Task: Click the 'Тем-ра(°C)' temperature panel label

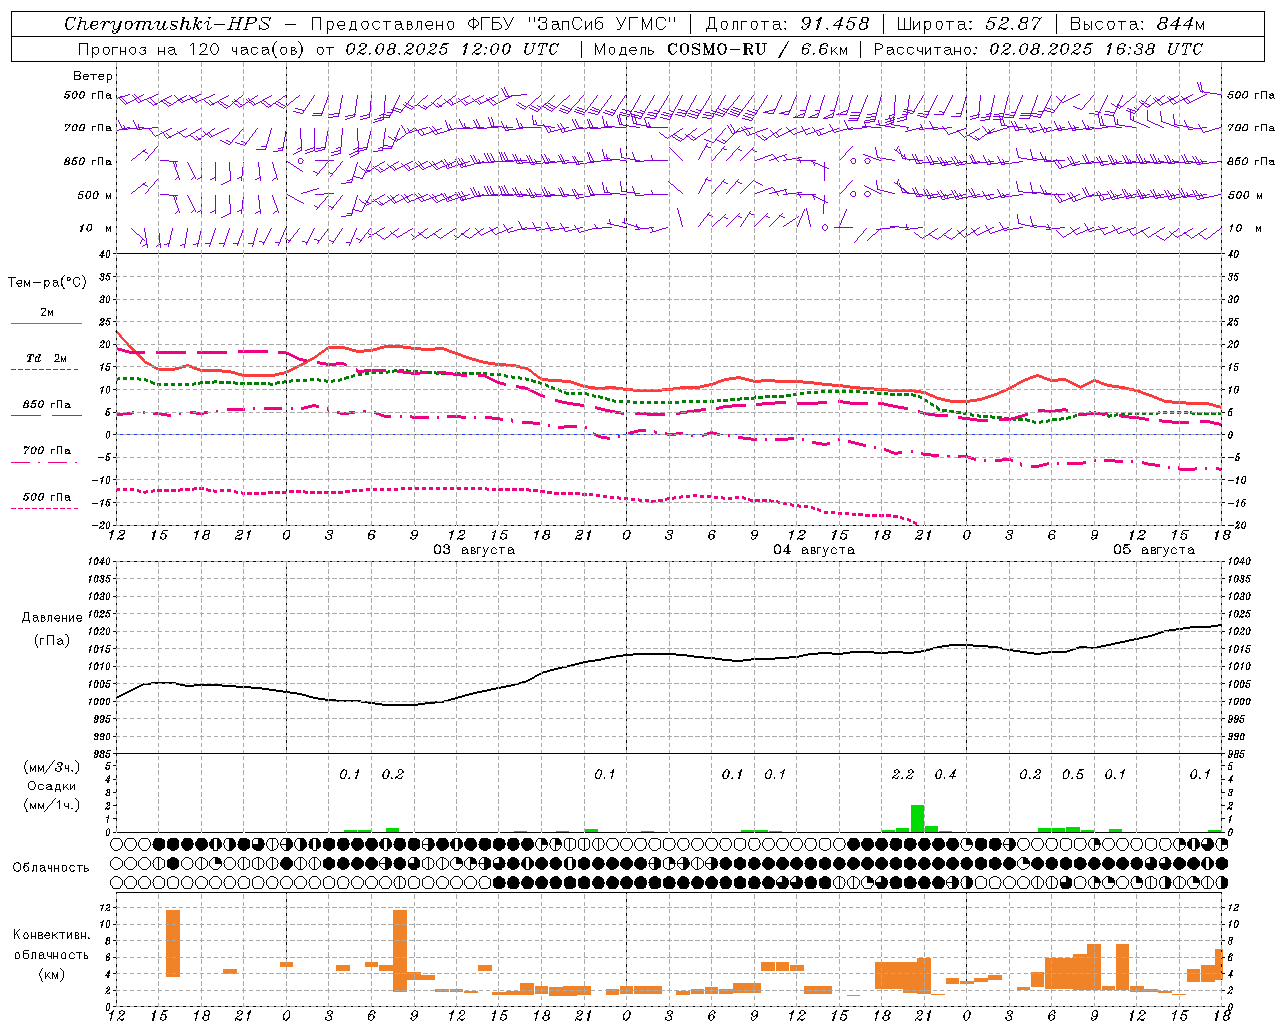Action: point(47,283)
